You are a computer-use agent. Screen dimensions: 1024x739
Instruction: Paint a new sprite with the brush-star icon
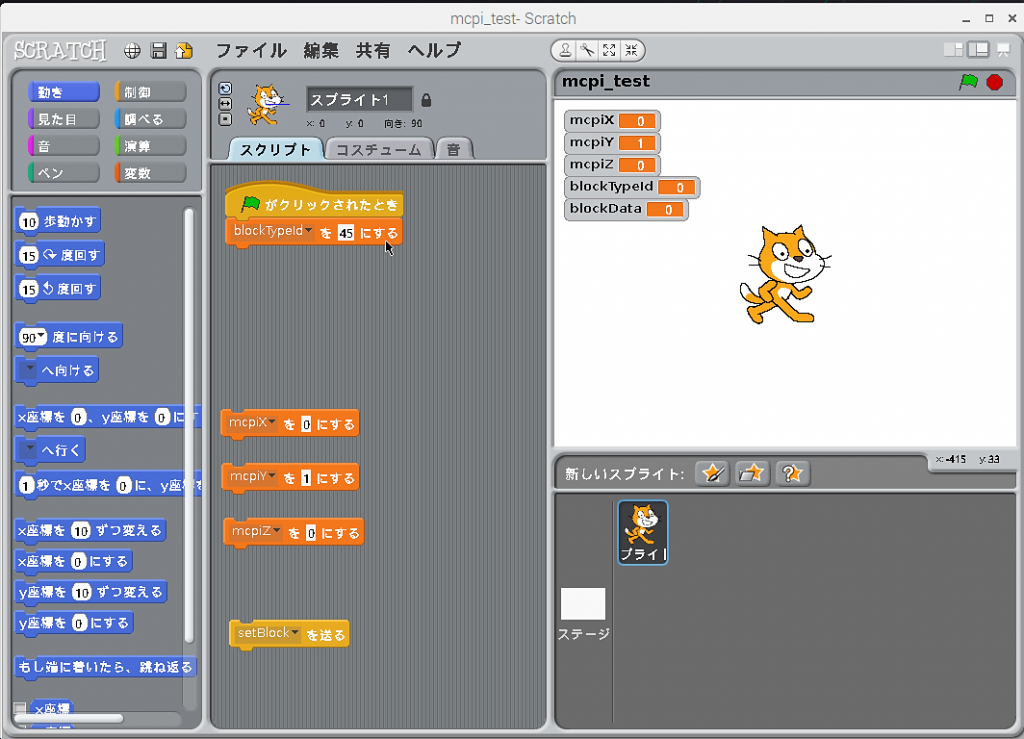711,473
